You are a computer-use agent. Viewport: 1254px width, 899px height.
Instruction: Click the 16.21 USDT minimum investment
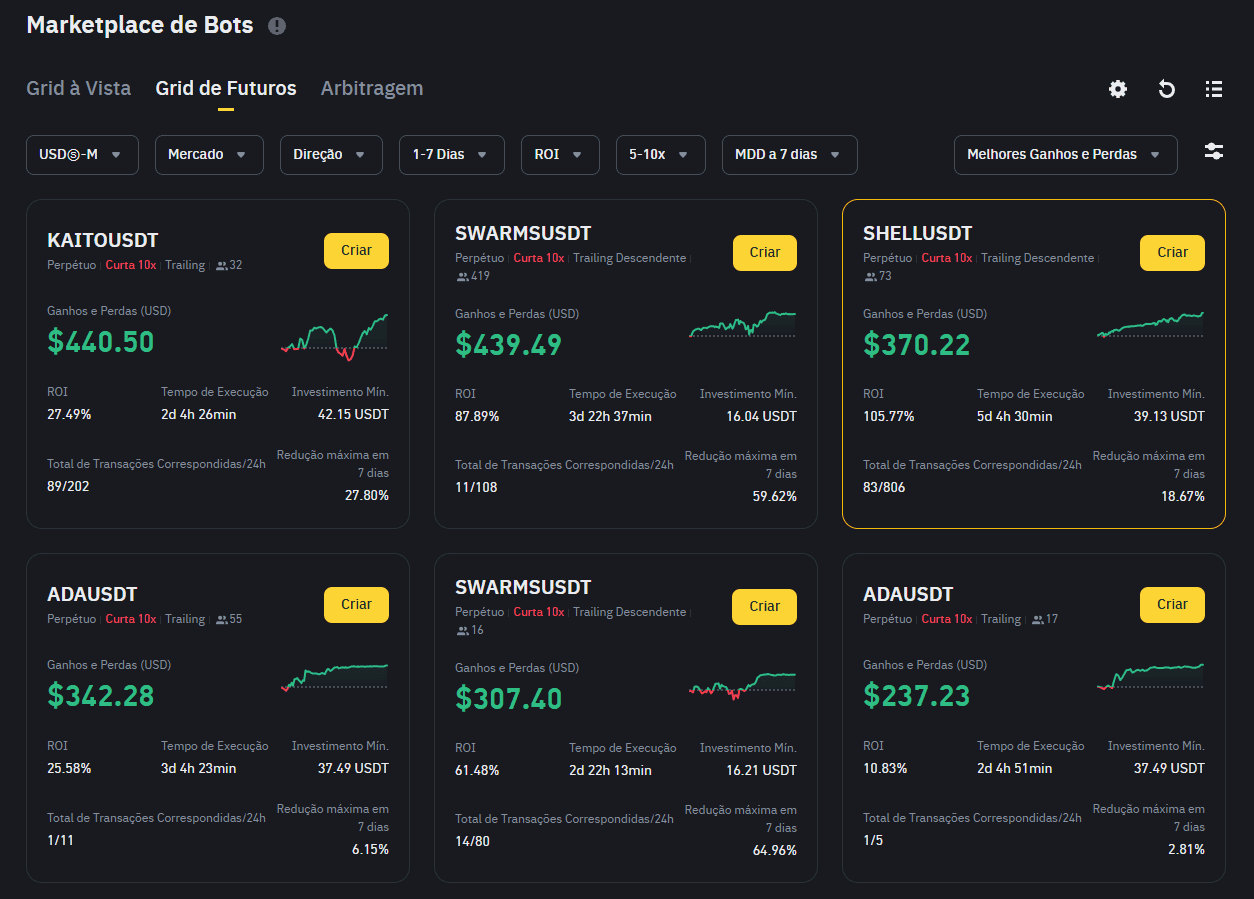762,771
